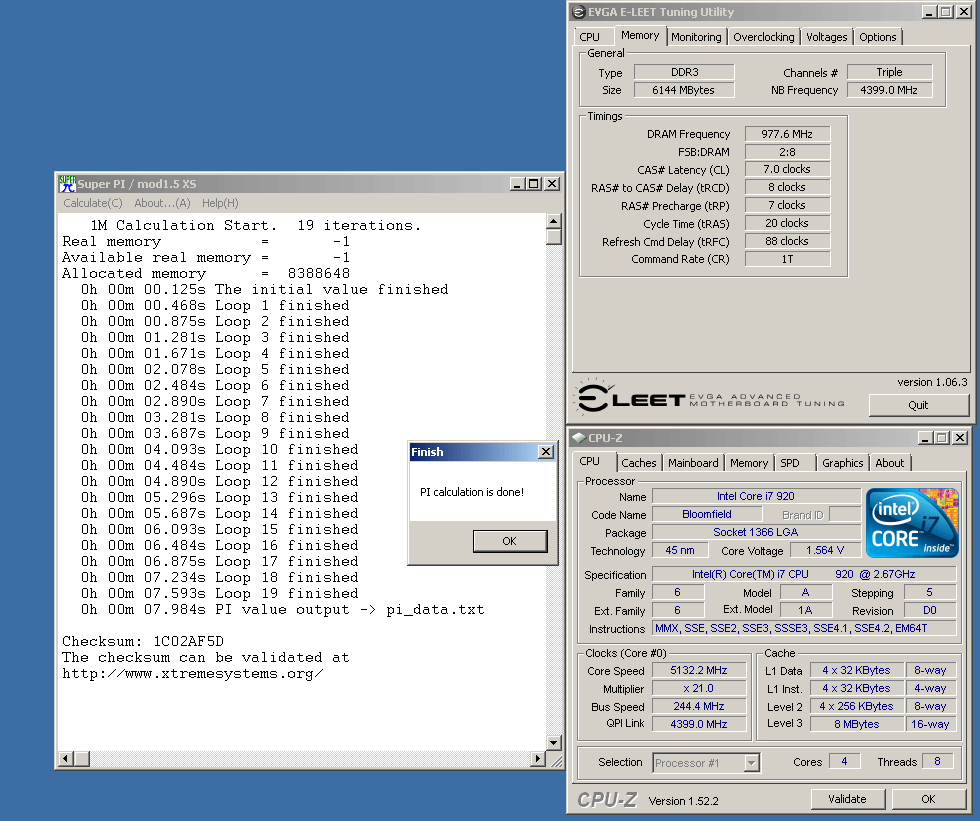Close the Finish dialog with X button
This screenshot has height=821, width=980.
[x=546, y=451]
